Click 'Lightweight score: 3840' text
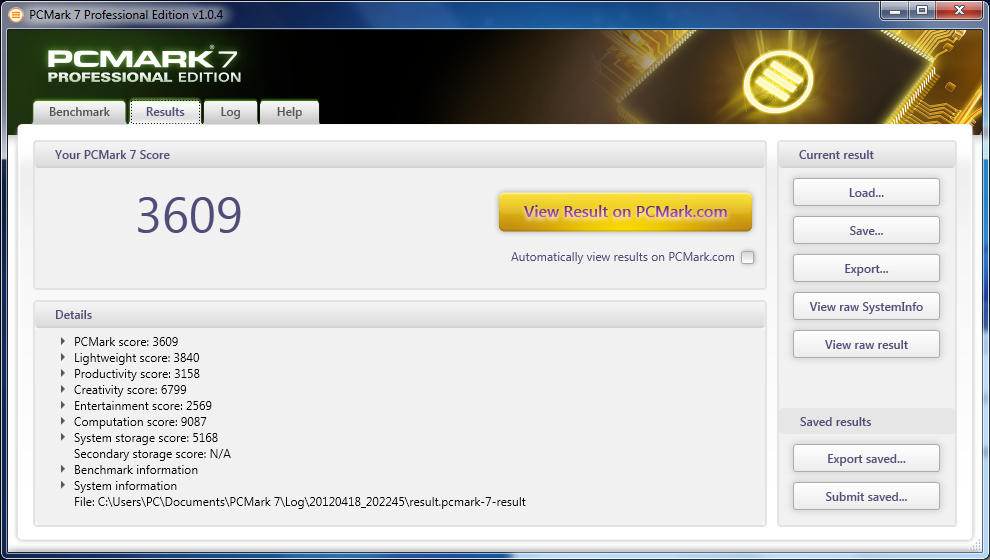990x560 pixels. [136, 358]
